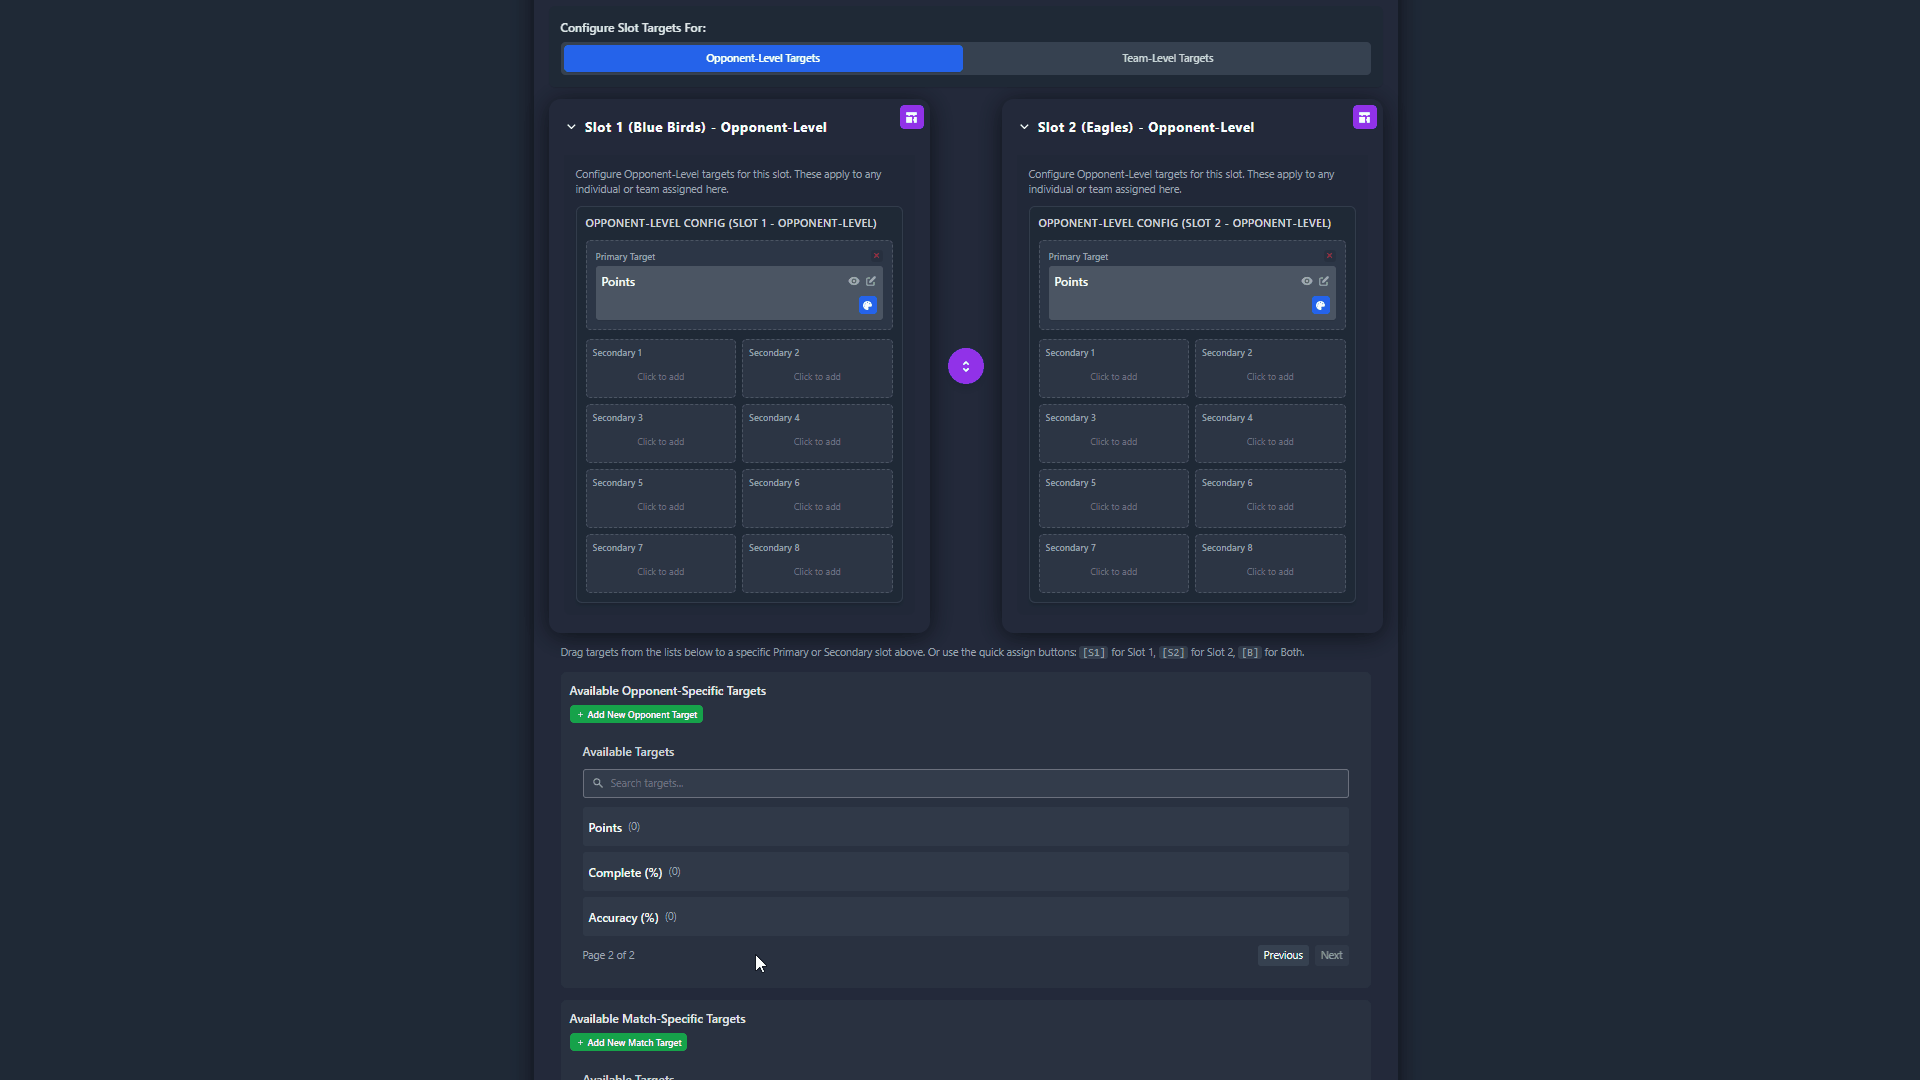Add target to Slot 2 Secondary 8
Screen dimensions: 1920x1080
click(1270, 564)
